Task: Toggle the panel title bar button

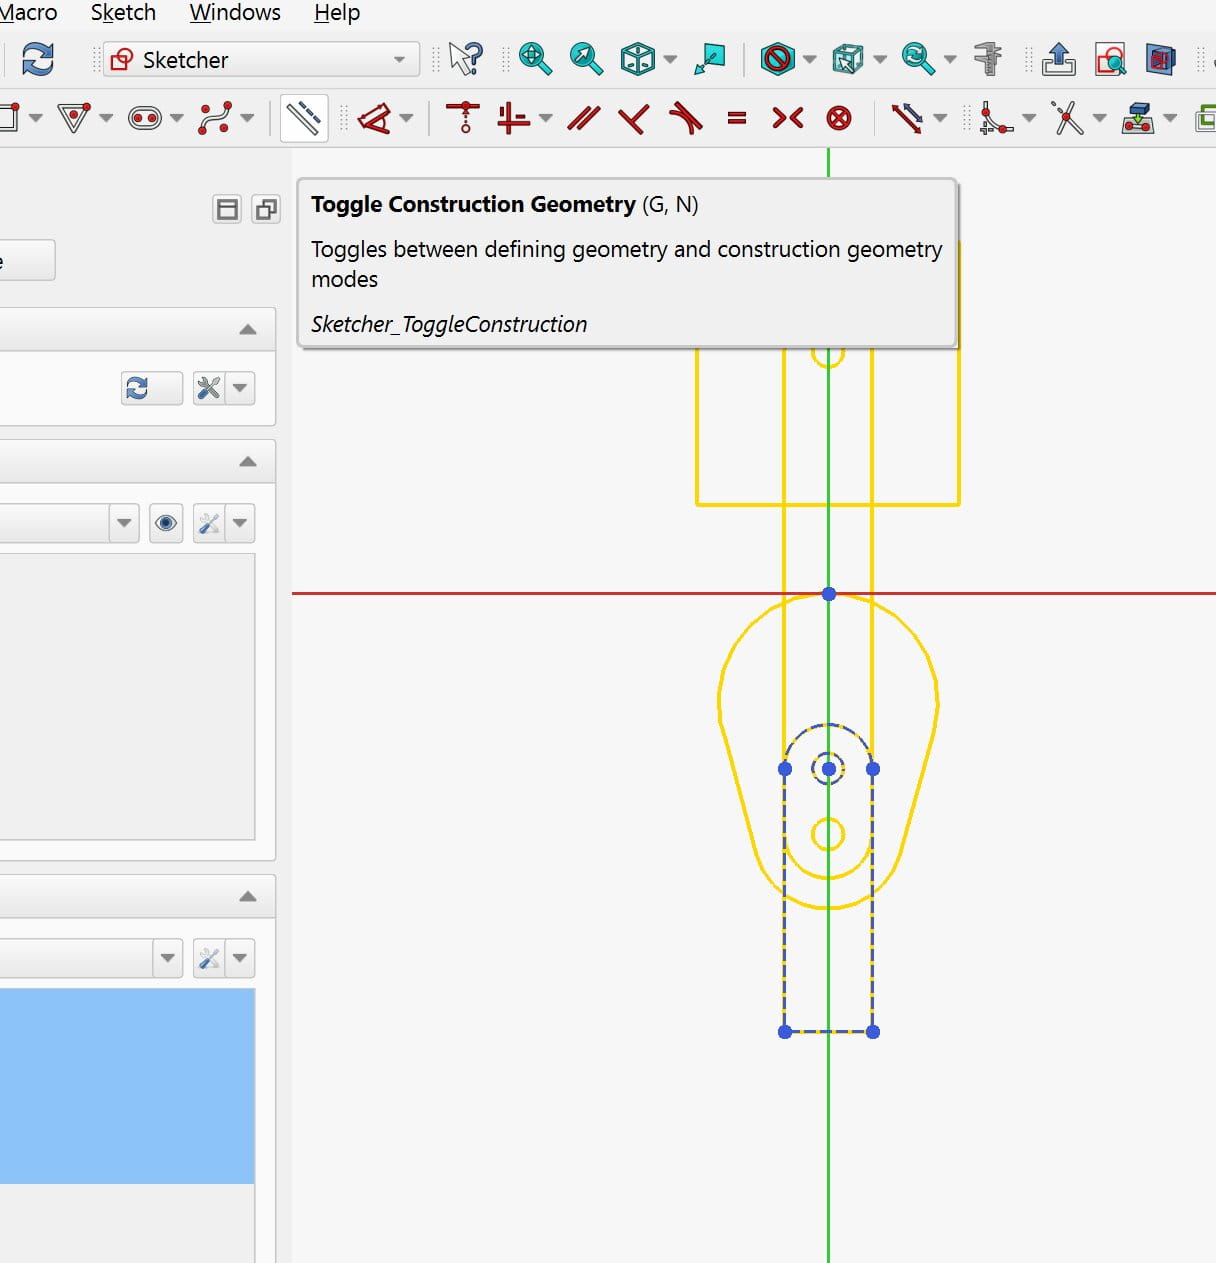Action: pos(228,209)
